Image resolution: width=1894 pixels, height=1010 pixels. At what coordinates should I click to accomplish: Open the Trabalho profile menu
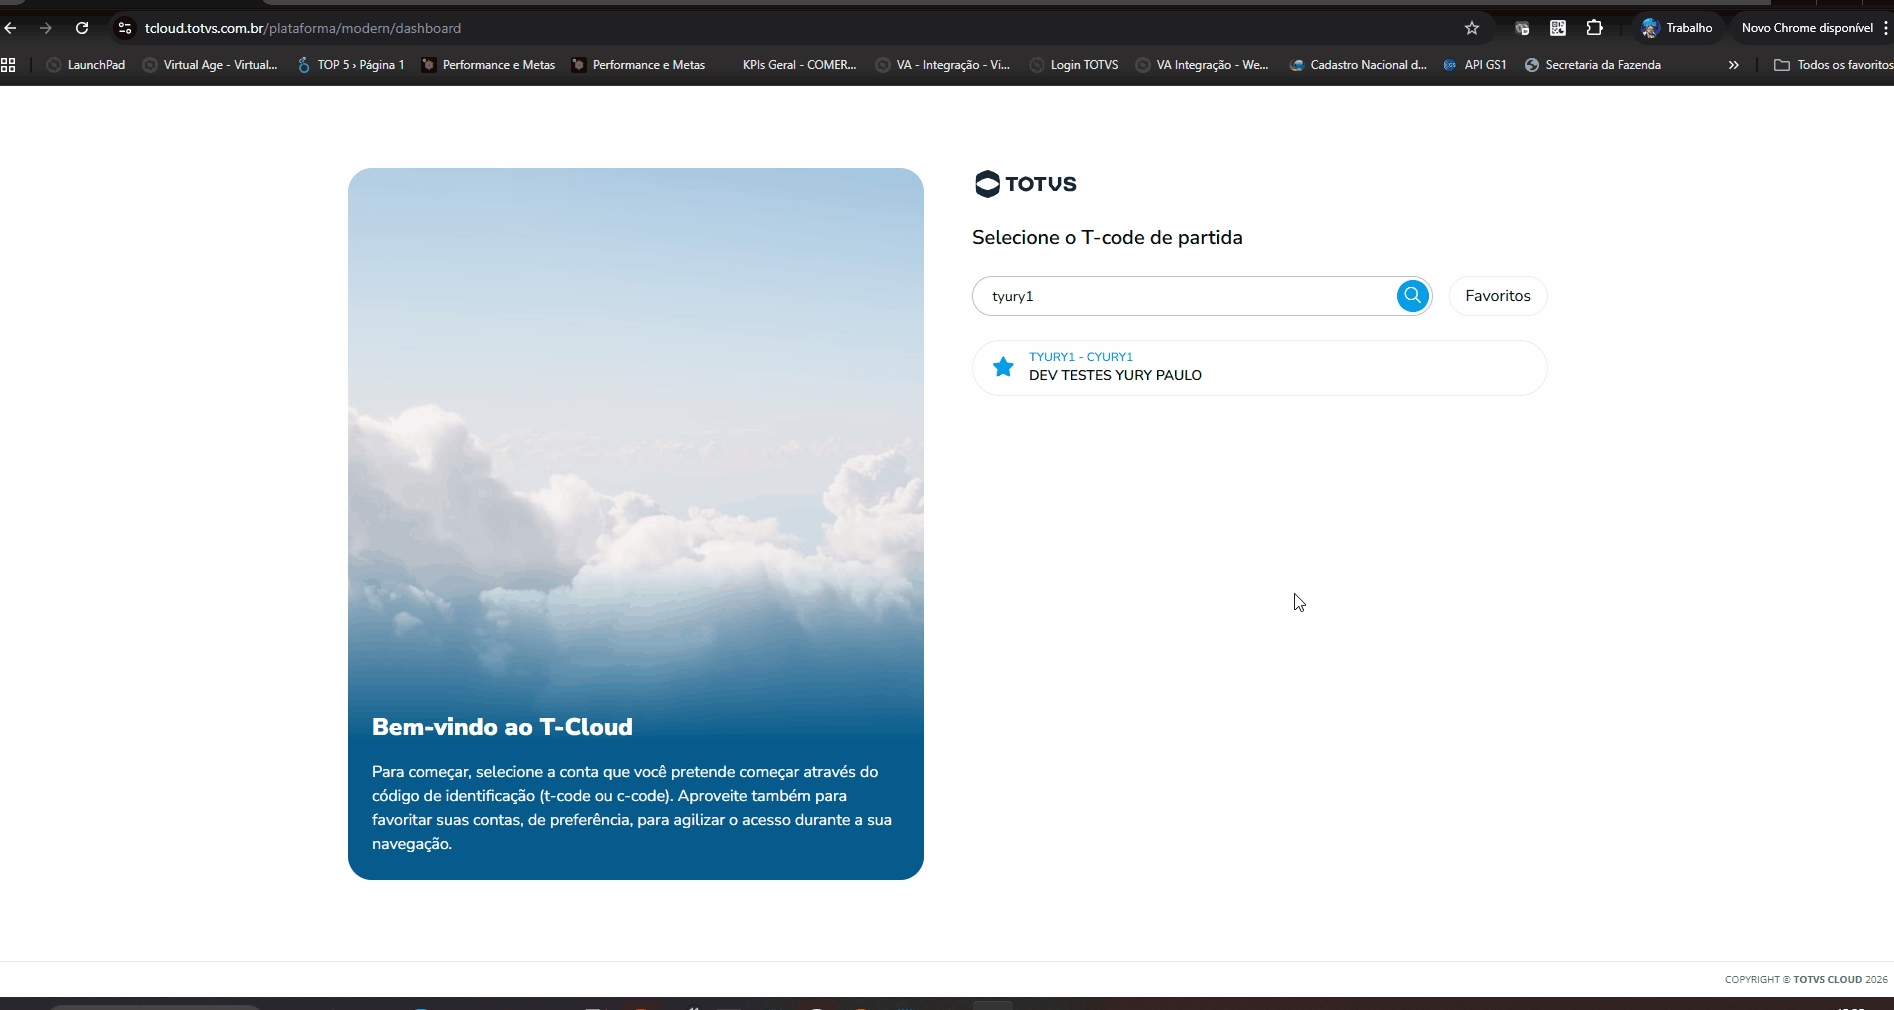[1677, 28]
